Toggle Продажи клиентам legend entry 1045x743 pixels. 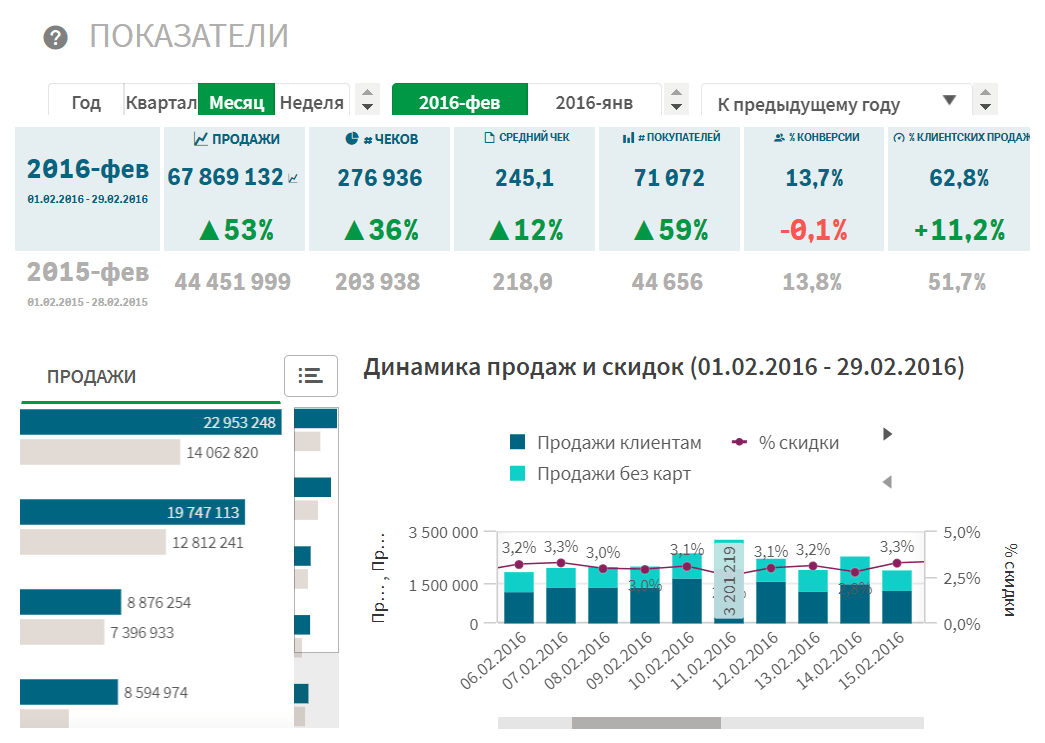pos(605,443)
